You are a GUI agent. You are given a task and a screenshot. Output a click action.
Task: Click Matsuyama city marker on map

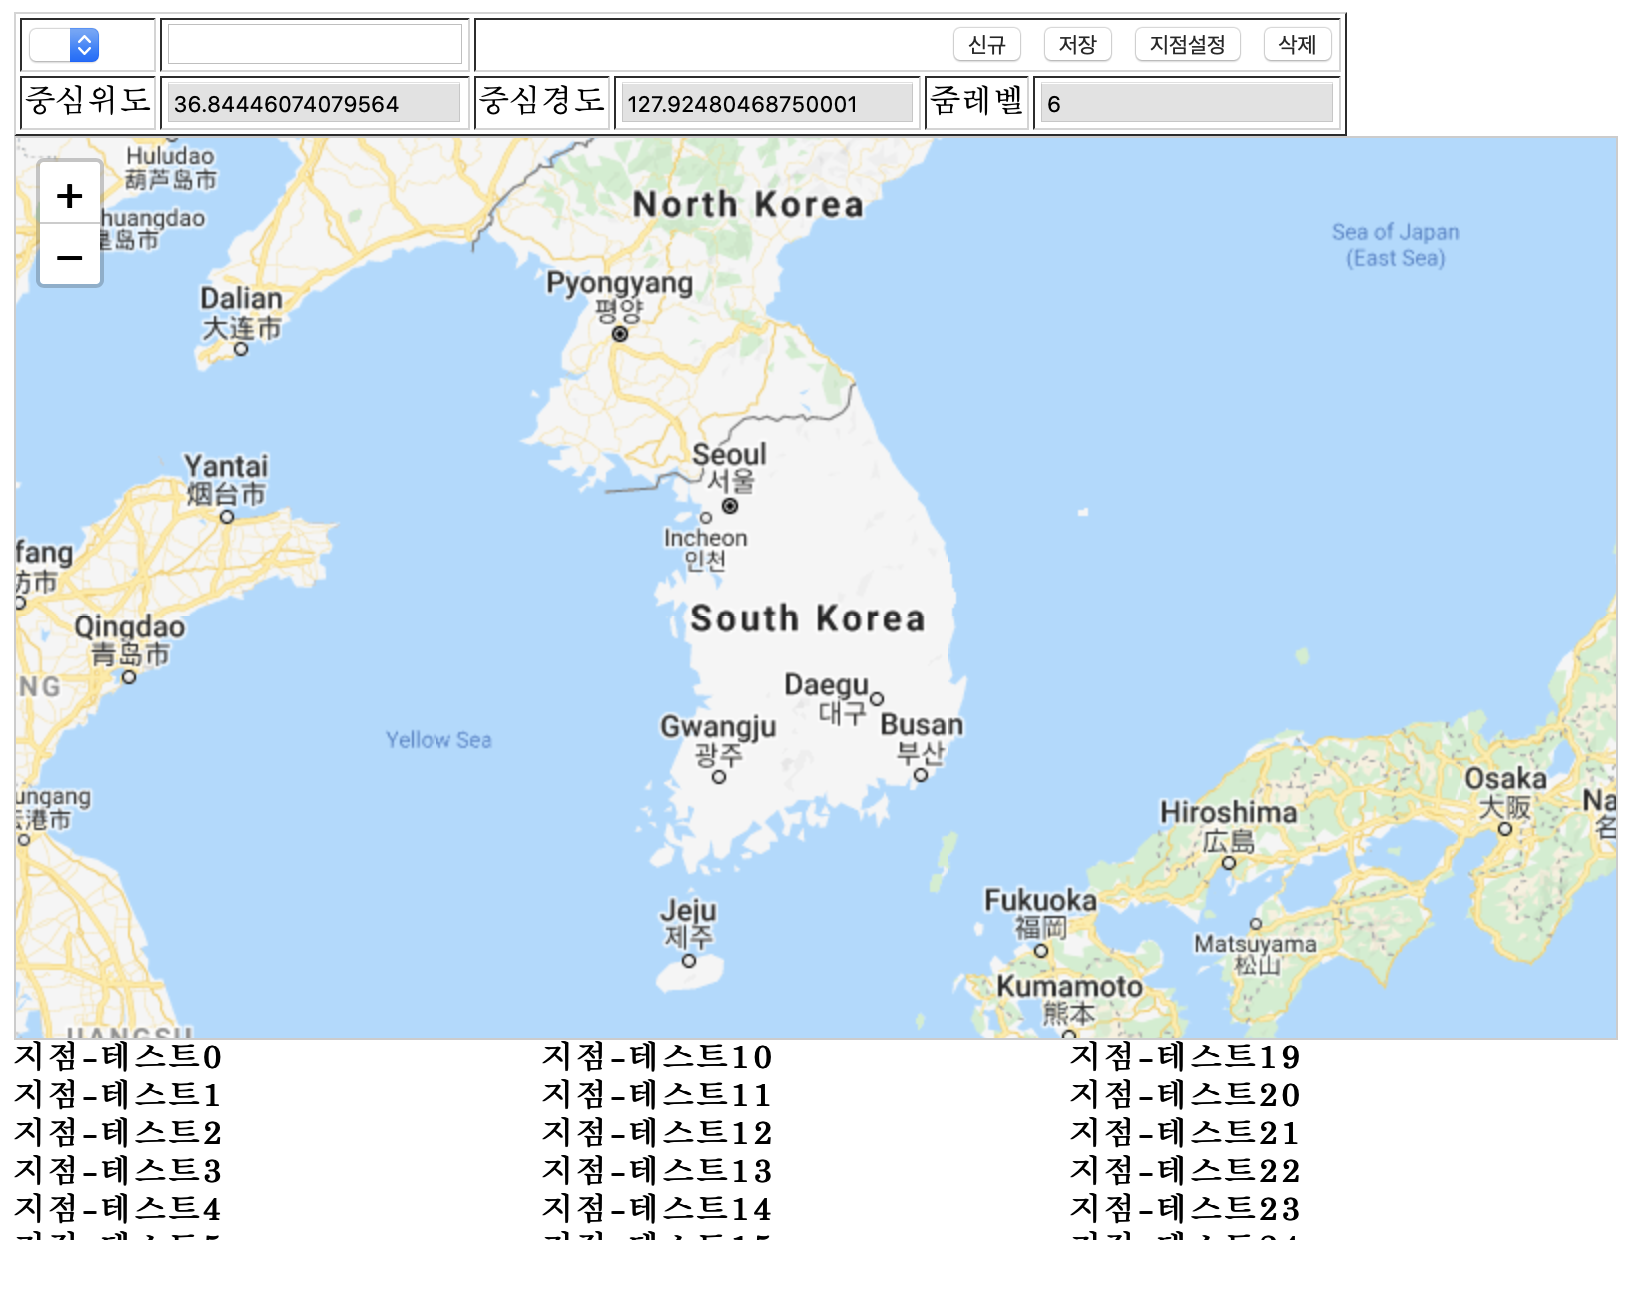1256,924
